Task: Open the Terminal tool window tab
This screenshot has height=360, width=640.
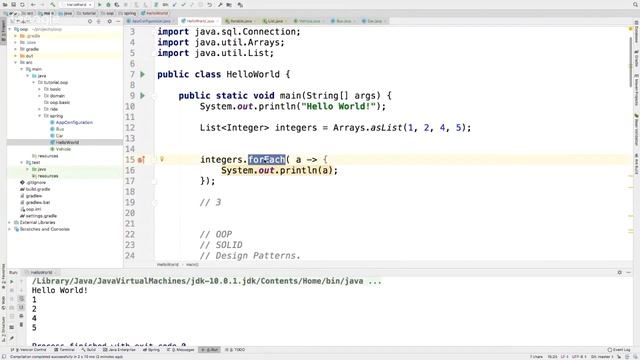Action: [x=64, y=350]
